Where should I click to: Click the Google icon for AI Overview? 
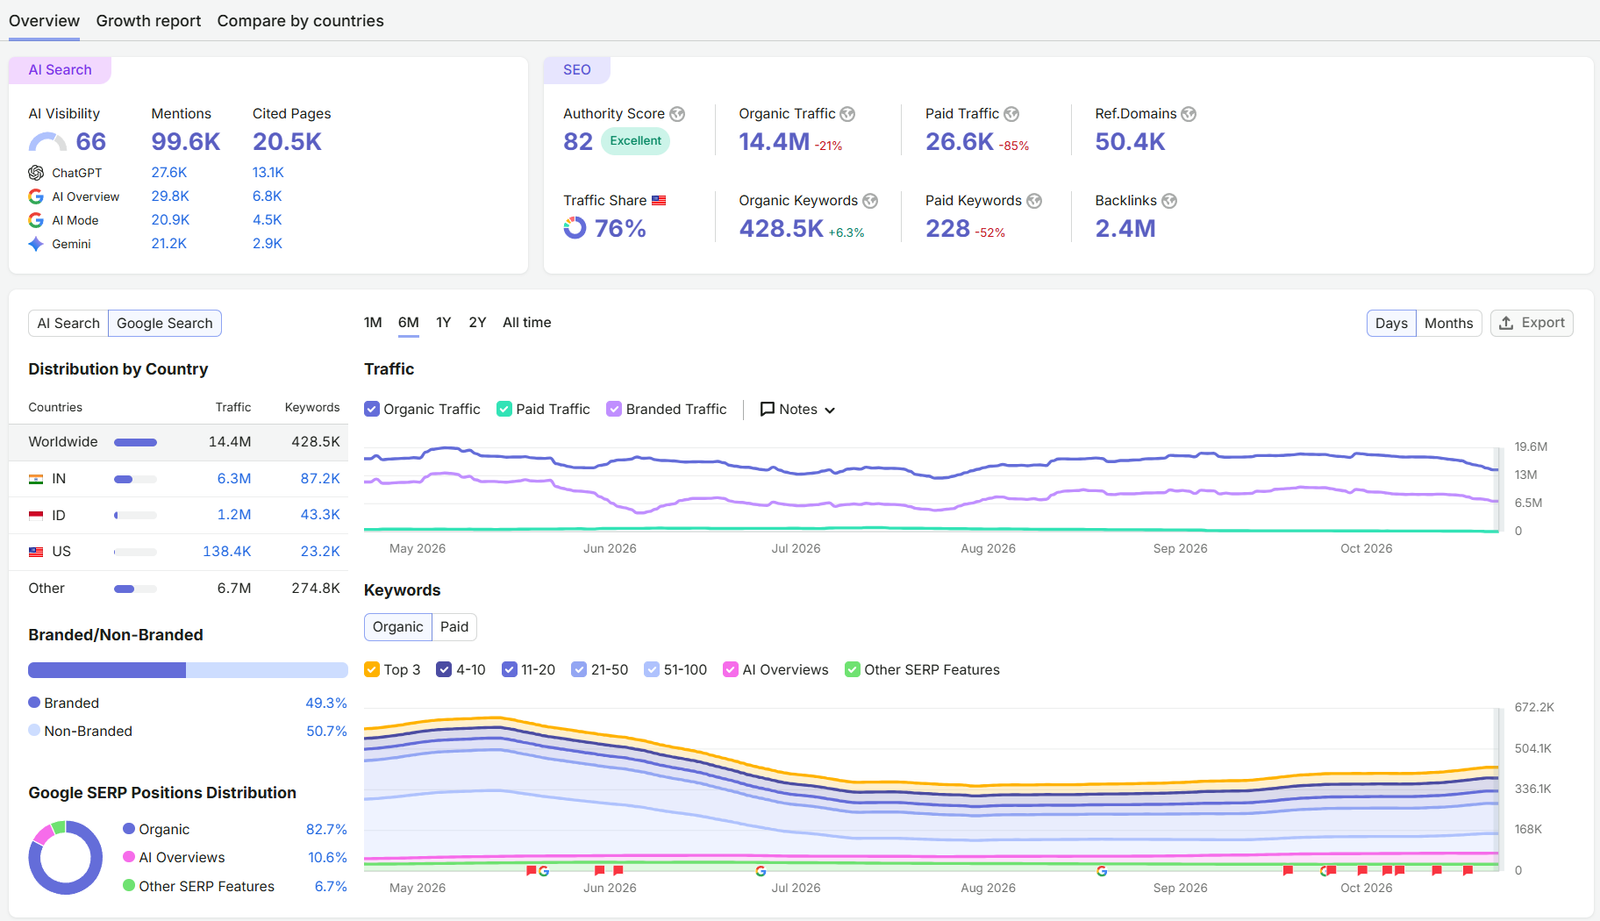point(36,197)
